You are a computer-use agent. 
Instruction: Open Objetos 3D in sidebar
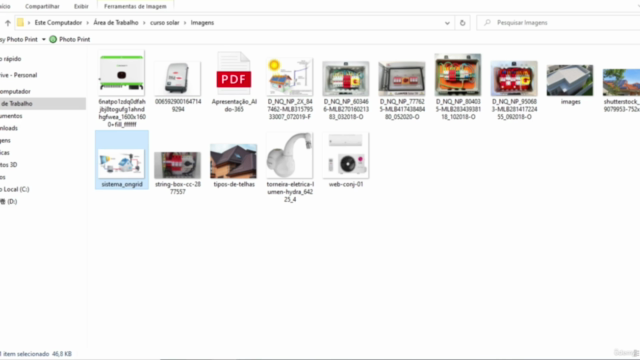9,165
